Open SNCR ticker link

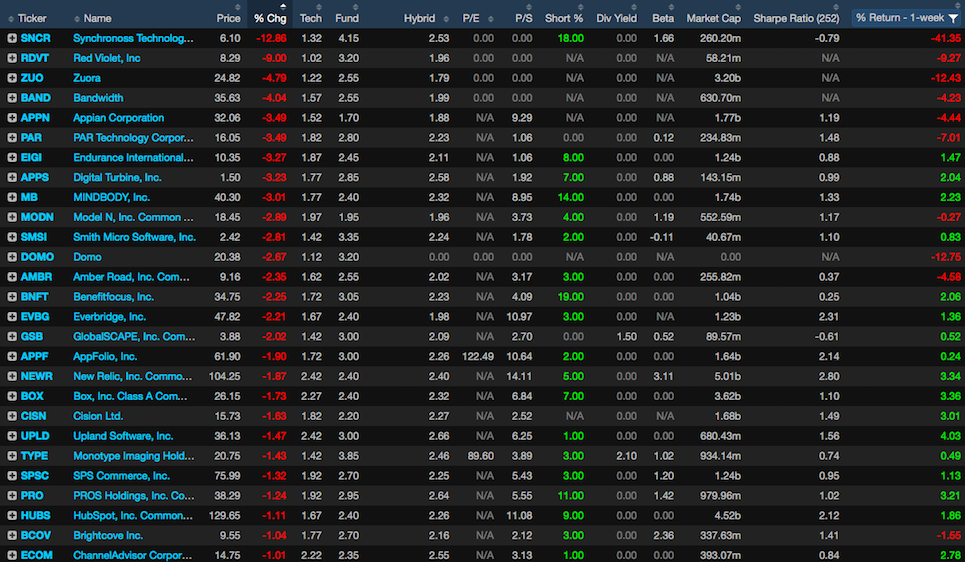pyautogui.click(x=36, y=38)
